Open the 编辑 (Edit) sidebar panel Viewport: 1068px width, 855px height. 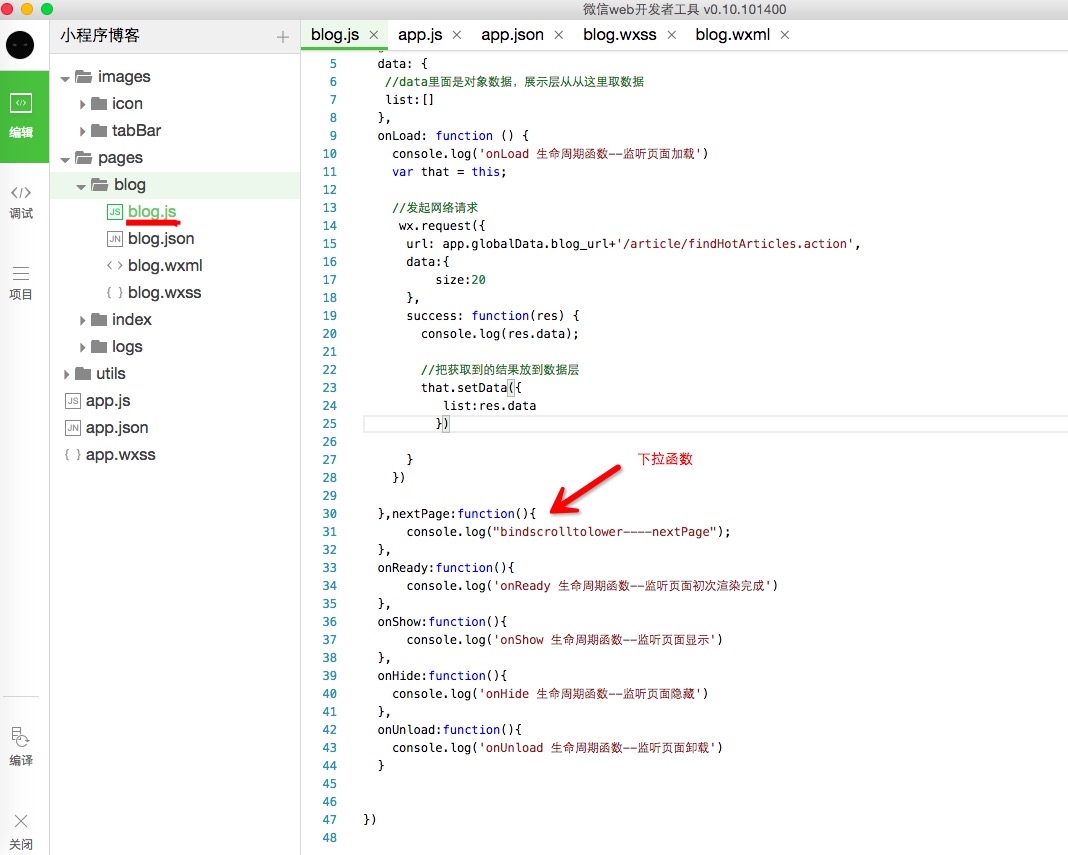tap(22, 115)
